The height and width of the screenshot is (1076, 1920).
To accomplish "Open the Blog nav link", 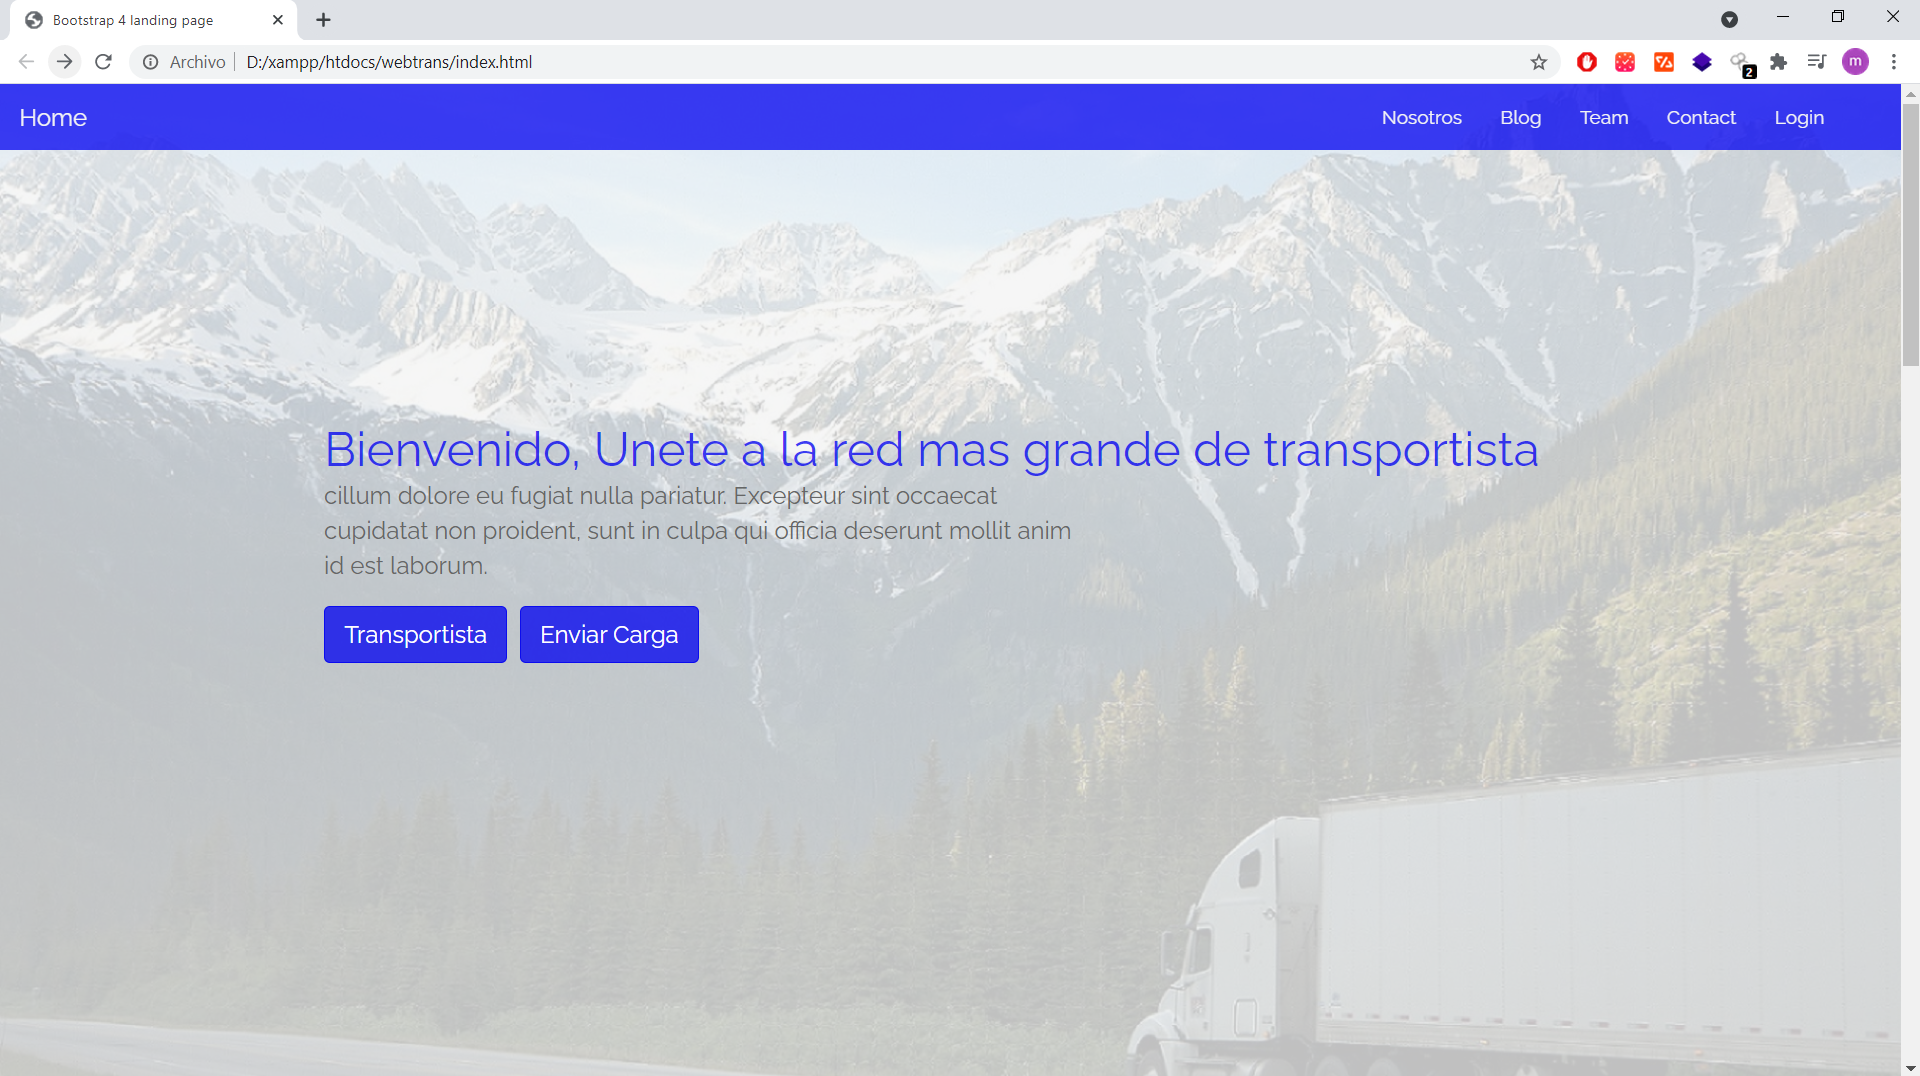I will 1521,118.
